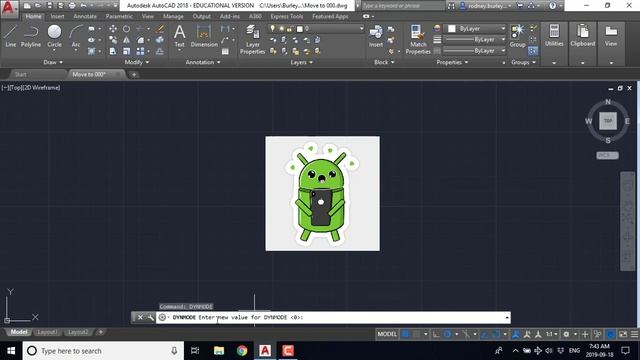This screenshot has width=640, height=360.
Task: Activate the Rotate tool in Modify
Action: click(127, 29)
